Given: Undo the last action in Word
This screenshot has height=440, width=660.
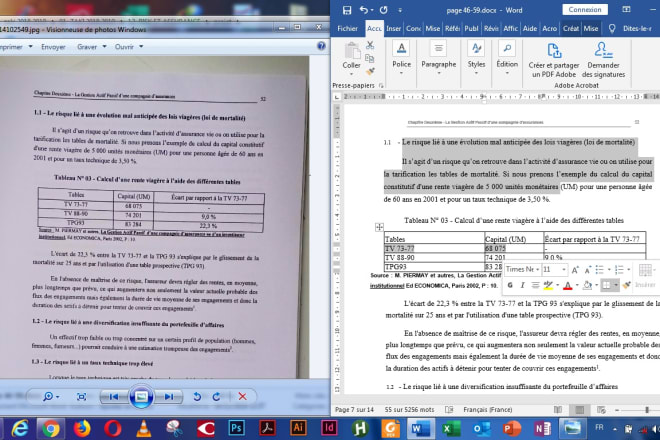Looking at the screenshot, I should (x=364, y=10).
